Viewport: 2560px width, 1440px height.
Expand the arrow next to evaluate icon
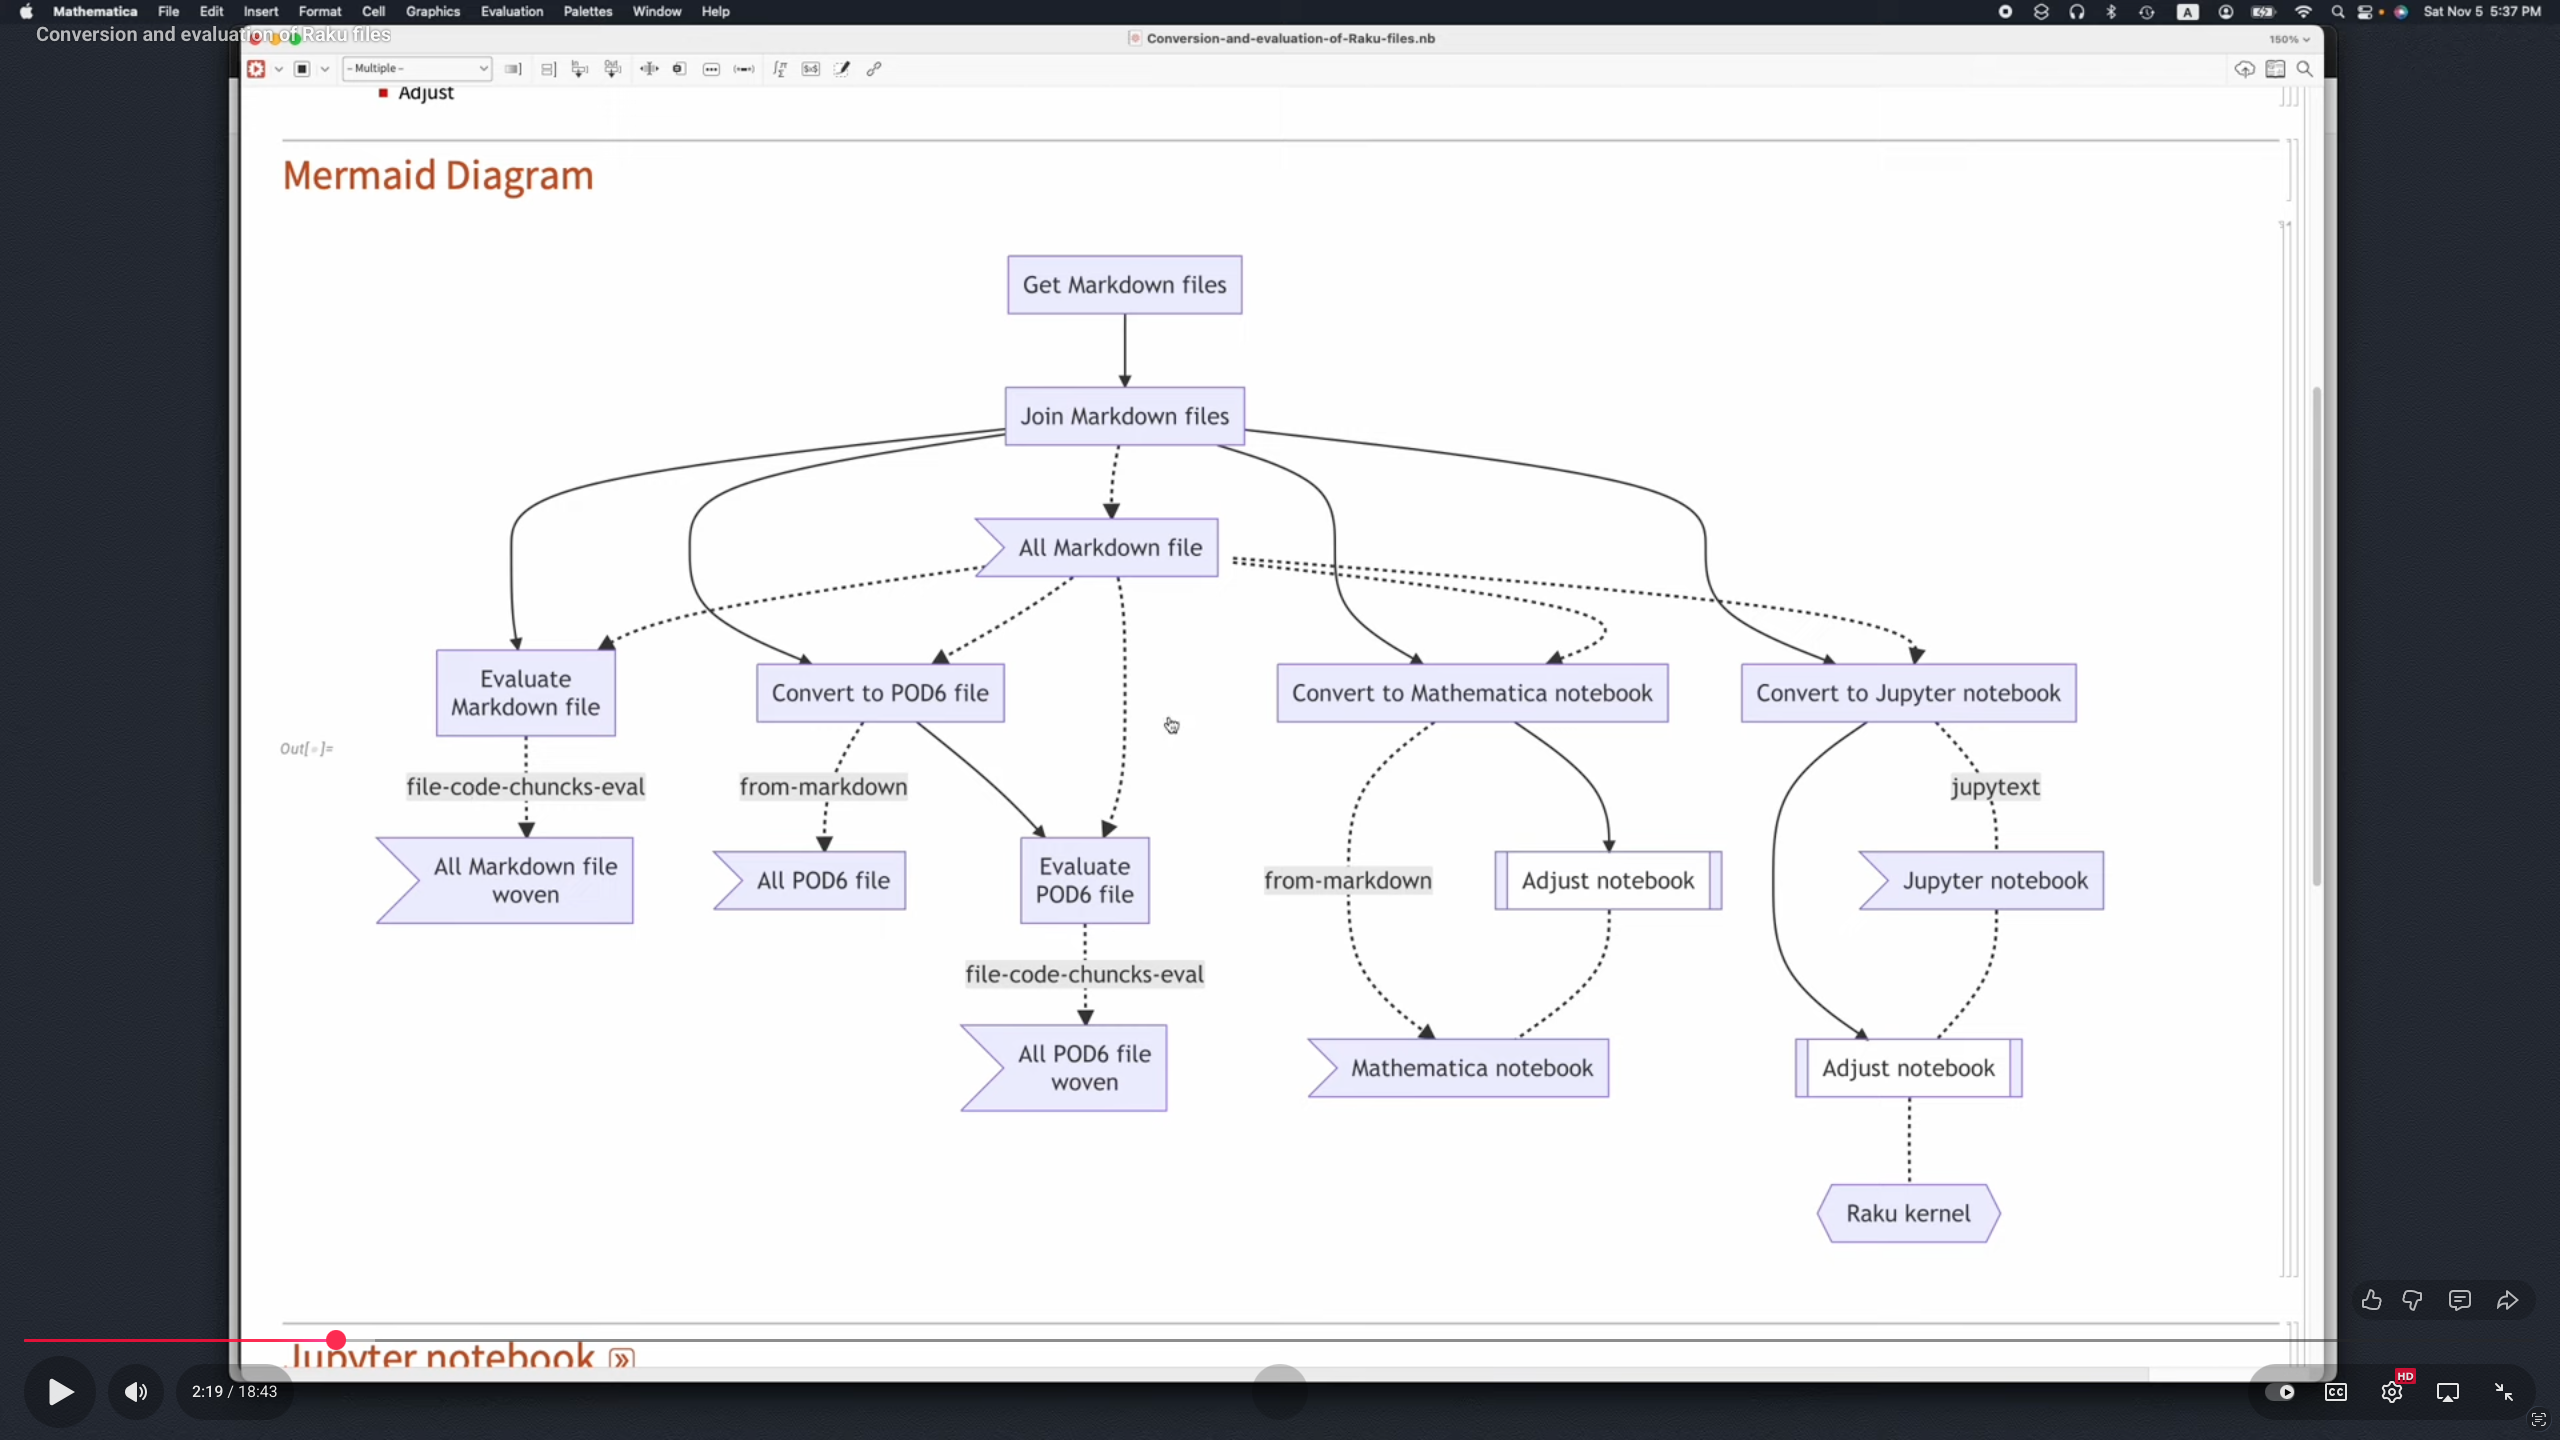click(279, 69)
